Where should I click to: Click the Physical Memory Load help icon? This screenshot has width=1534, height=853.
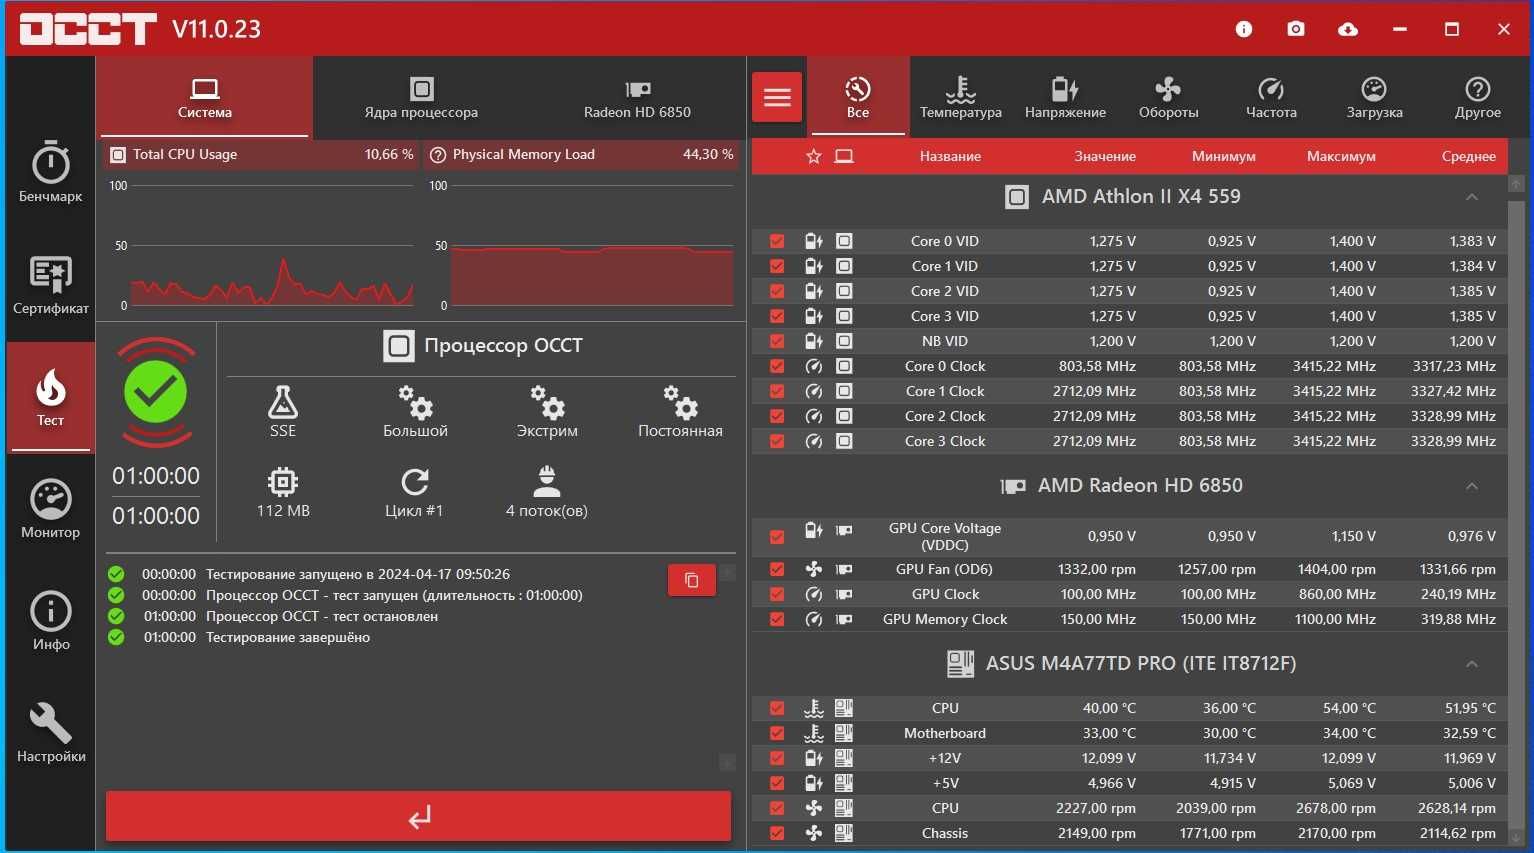click(437, 154)
